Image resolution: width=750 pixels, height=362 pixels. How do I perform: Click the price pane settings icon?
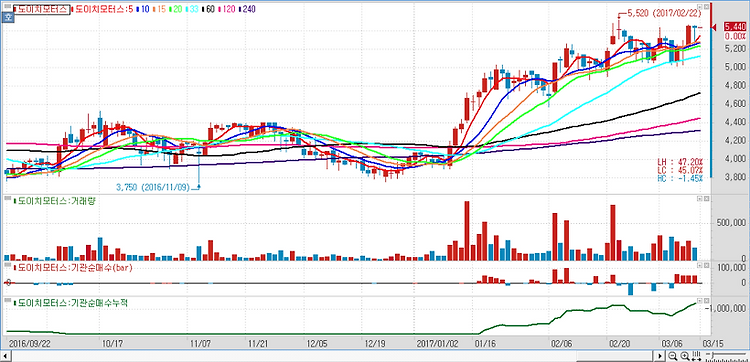click(700, 7)
